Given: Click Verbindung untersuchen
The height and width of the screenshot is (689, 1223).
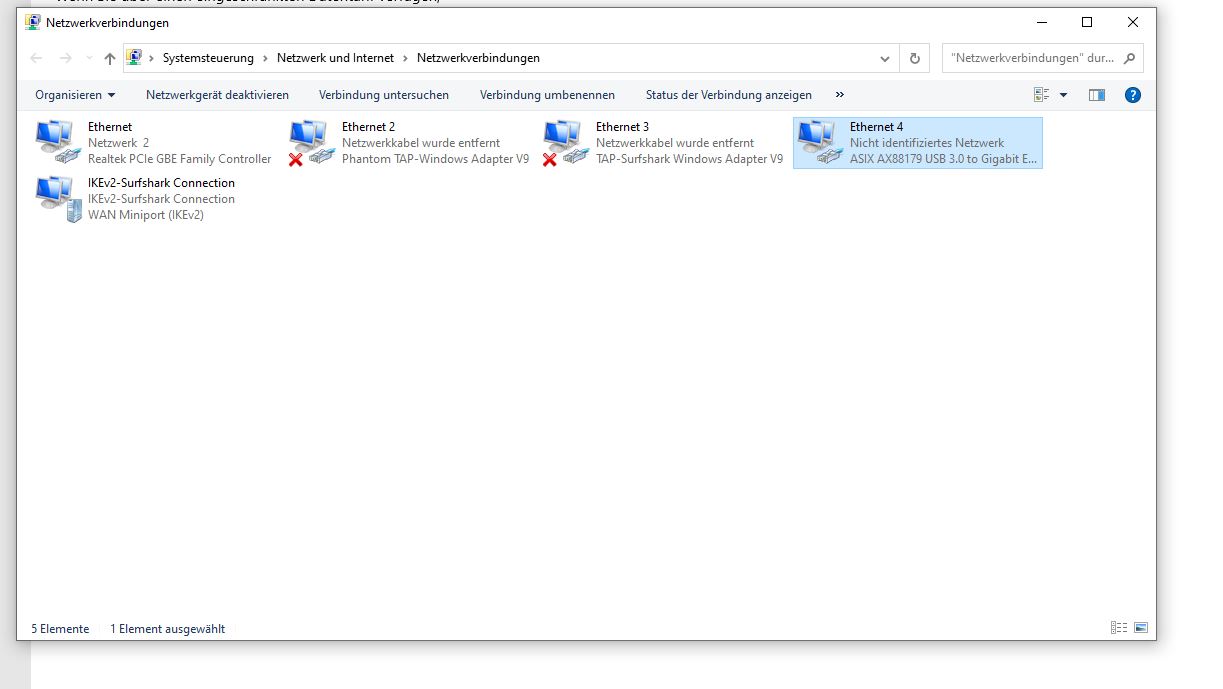Looking at the screenshot, I should [384, 95].
